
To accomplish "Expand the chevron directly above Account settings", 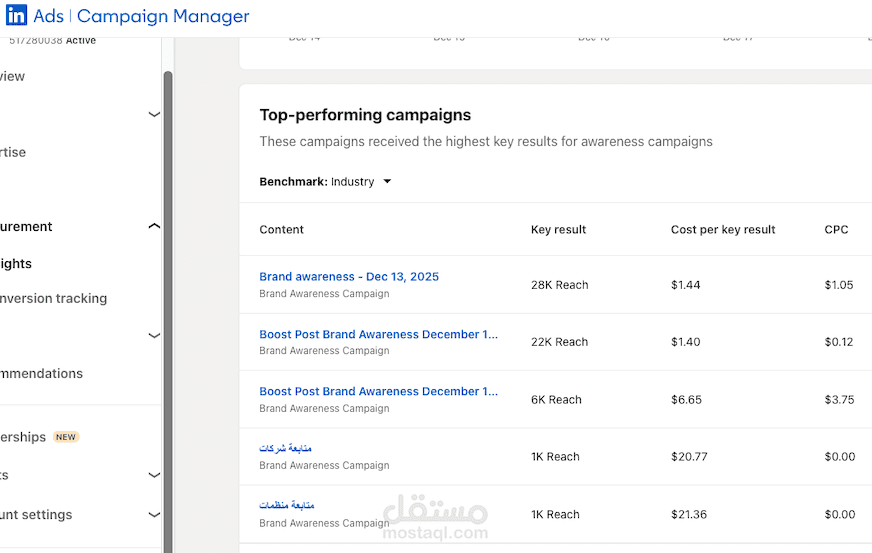I will [x=154, y=476].
